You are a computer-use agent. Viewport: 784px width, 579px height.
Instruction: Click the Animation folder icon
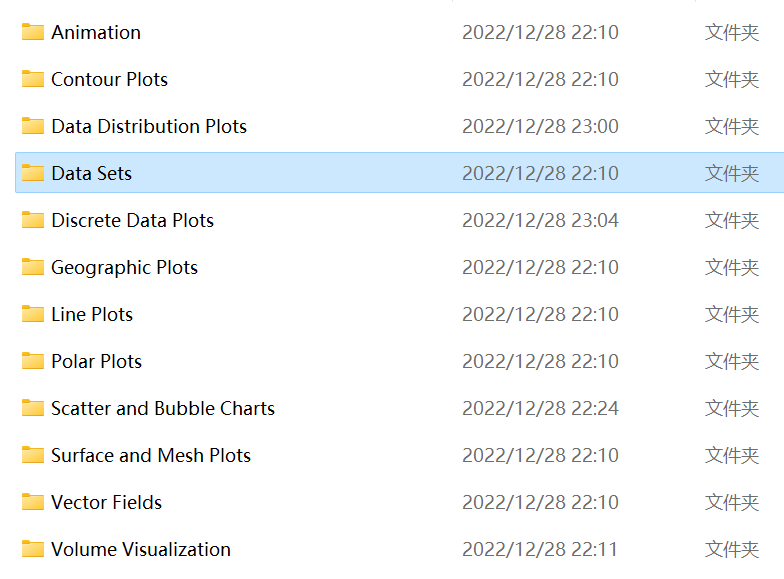coord(33,32)
